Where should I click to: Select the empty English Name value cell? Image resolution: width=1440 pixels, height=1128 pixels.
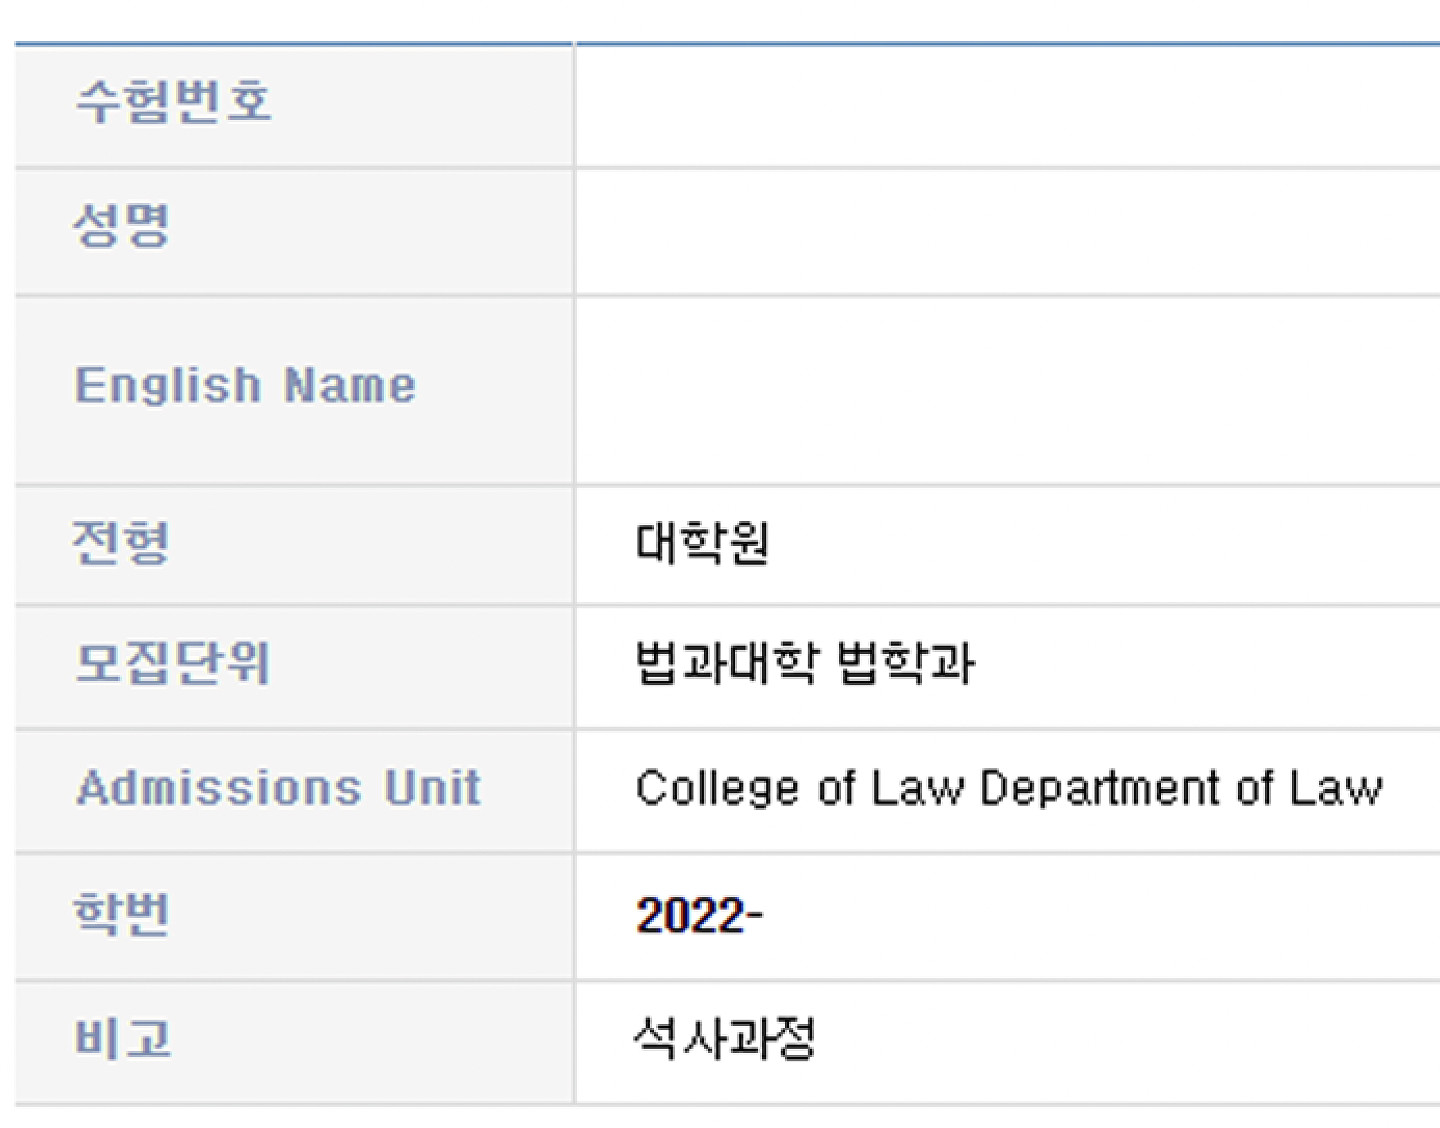point(1006,390)
